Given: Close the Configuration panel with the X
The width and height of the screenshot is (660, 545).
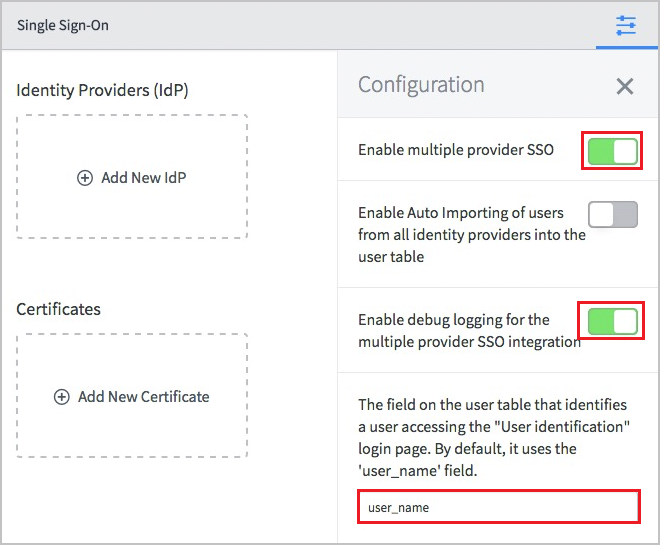Looking at the screenshot, I should (625, 86).
